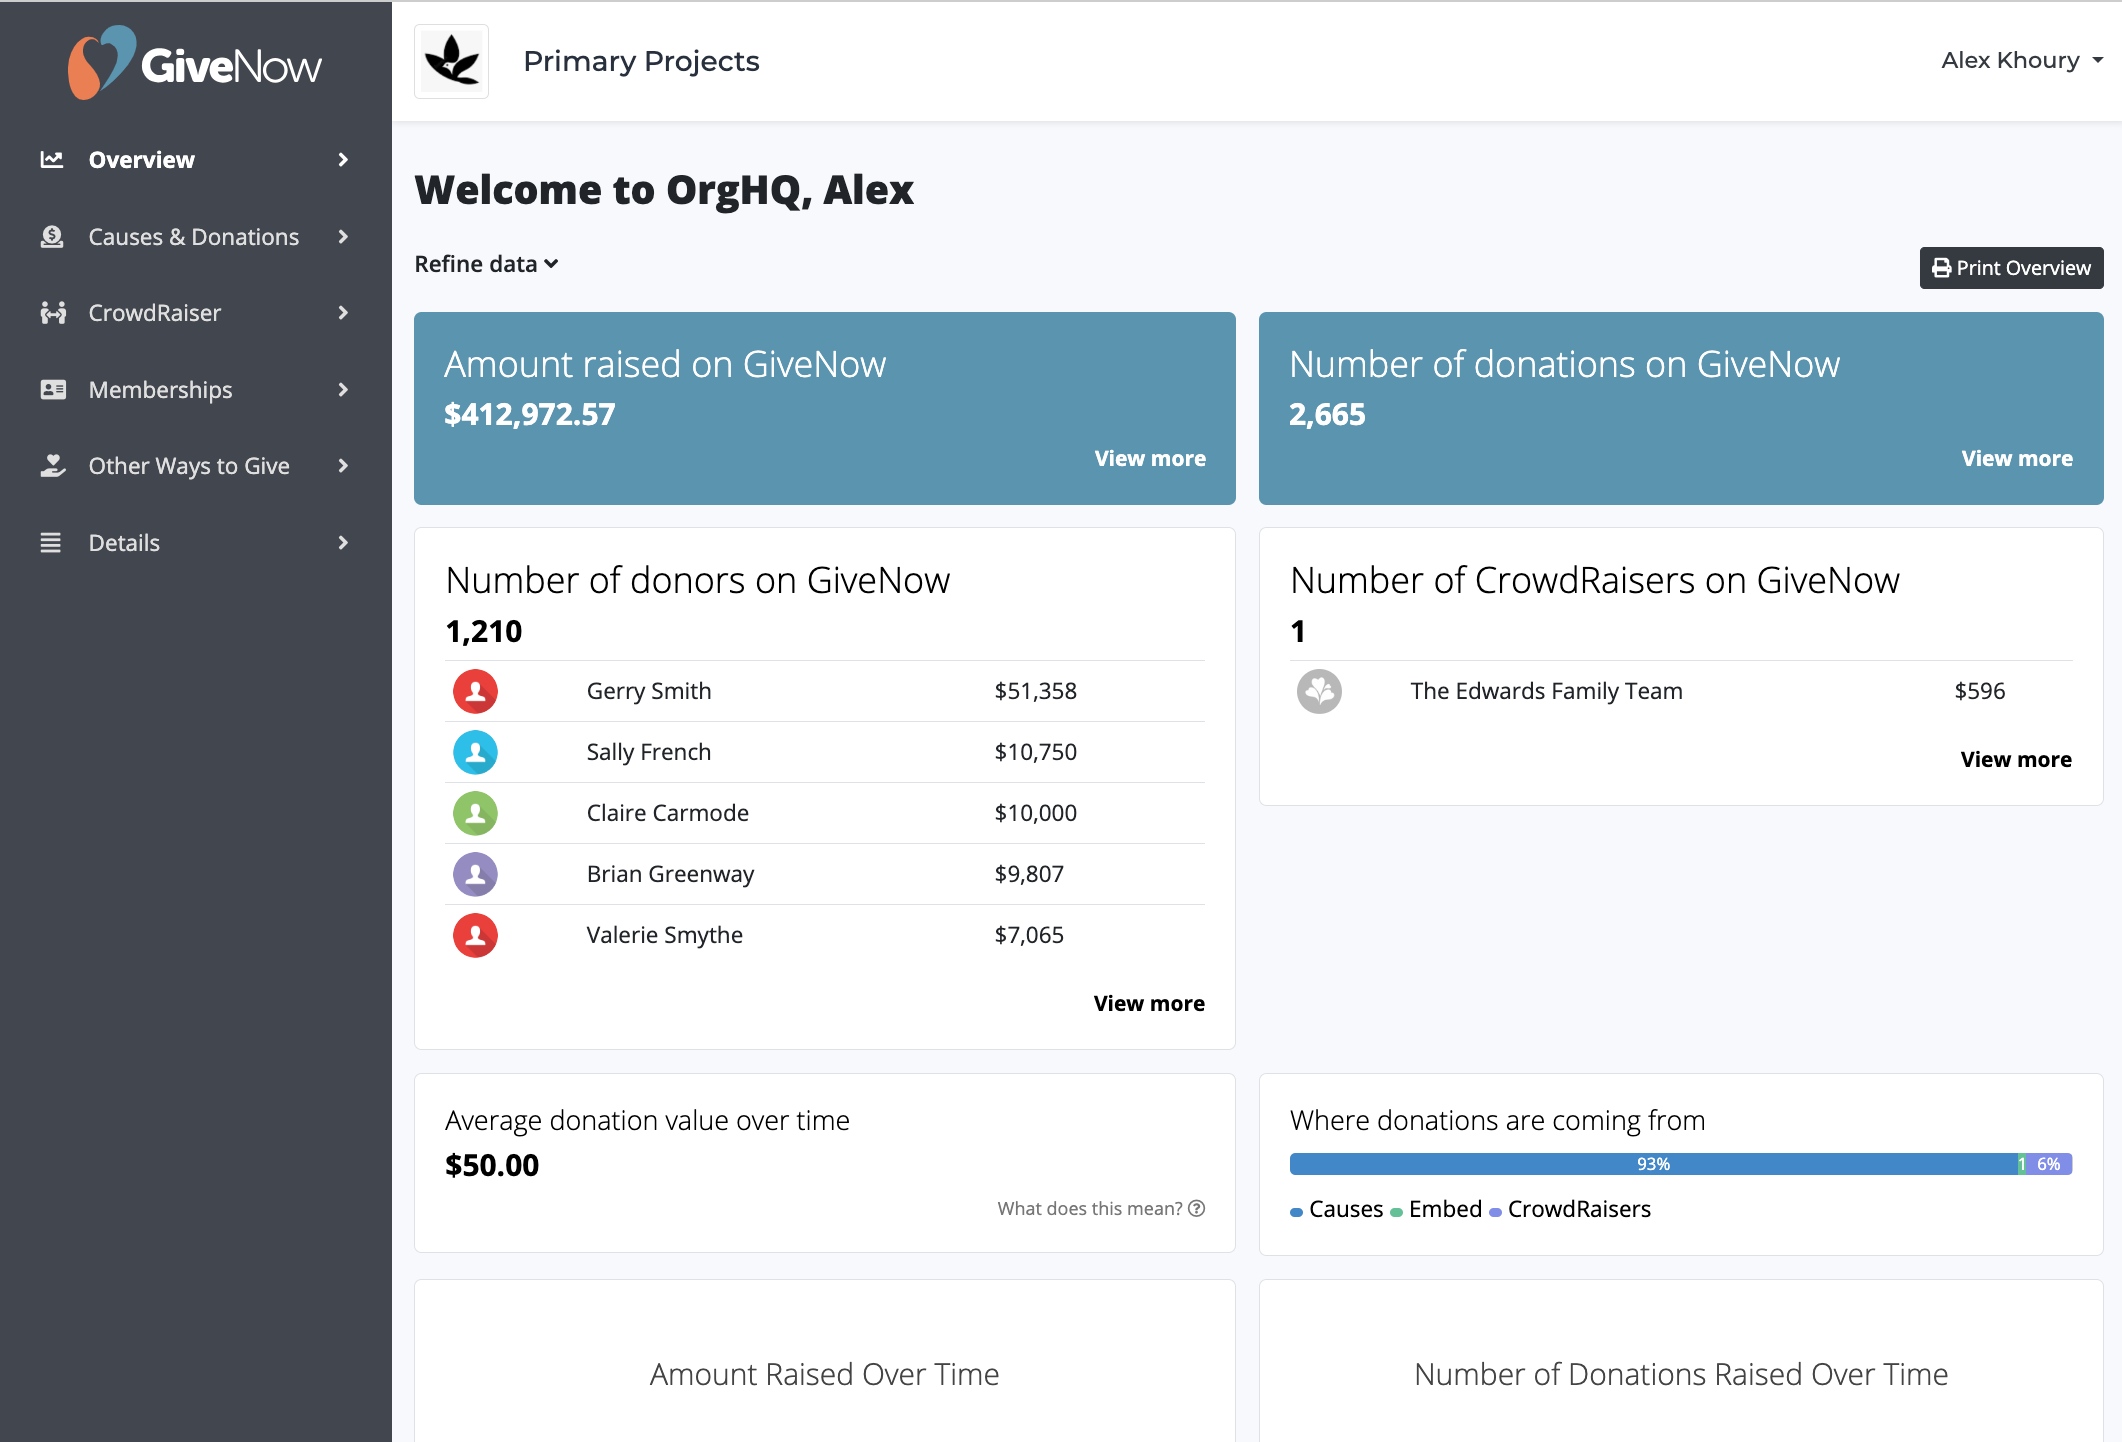Select Details in the sidebar

(196, 543)
